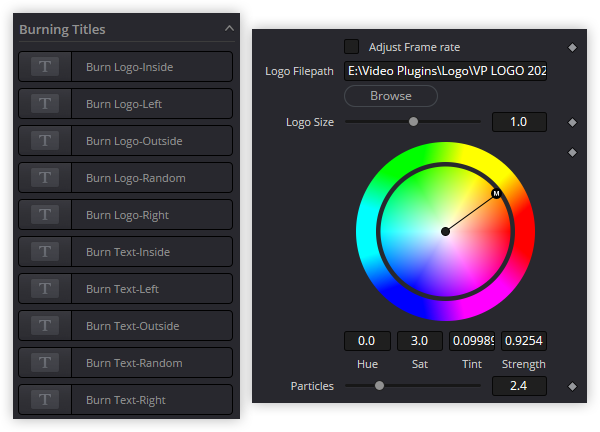Click the Burning Titles header text
This screenshot has width=600, height=432.
pos(62,29)
